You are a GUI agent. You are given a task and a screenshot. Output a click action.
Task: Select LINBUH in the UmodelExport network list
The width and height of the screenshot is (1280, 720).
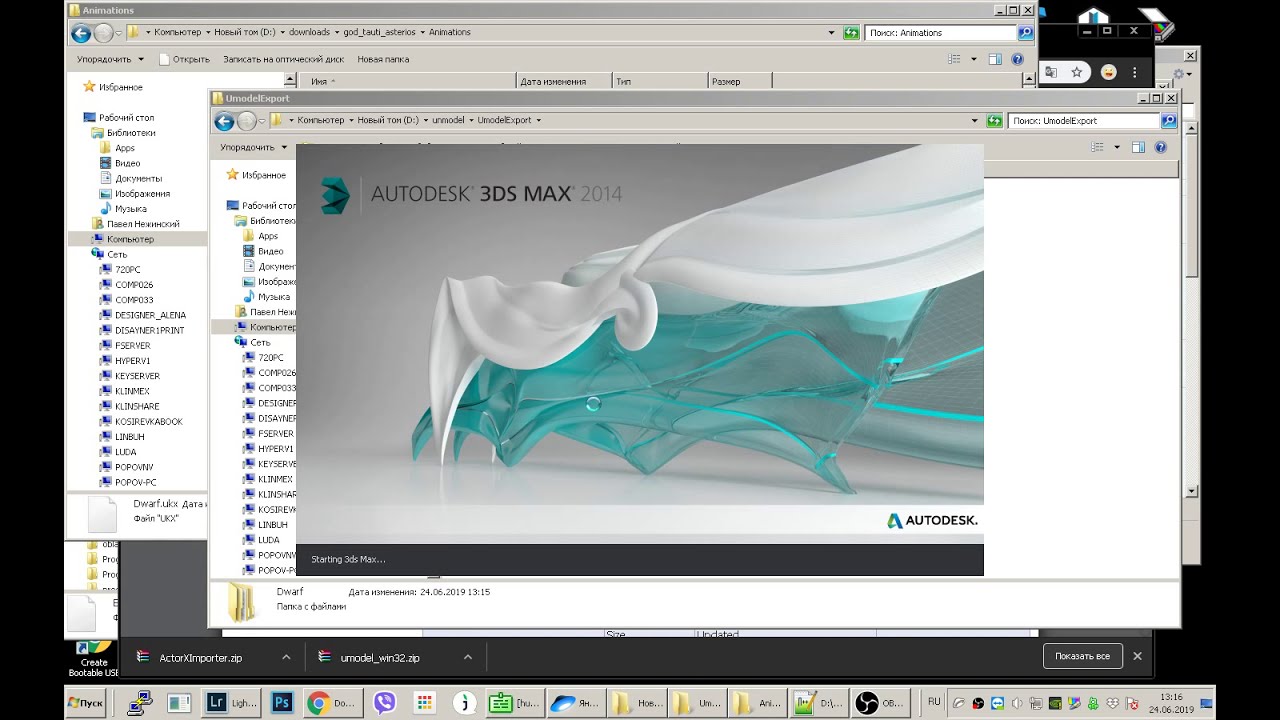click(x=273, y=525)
